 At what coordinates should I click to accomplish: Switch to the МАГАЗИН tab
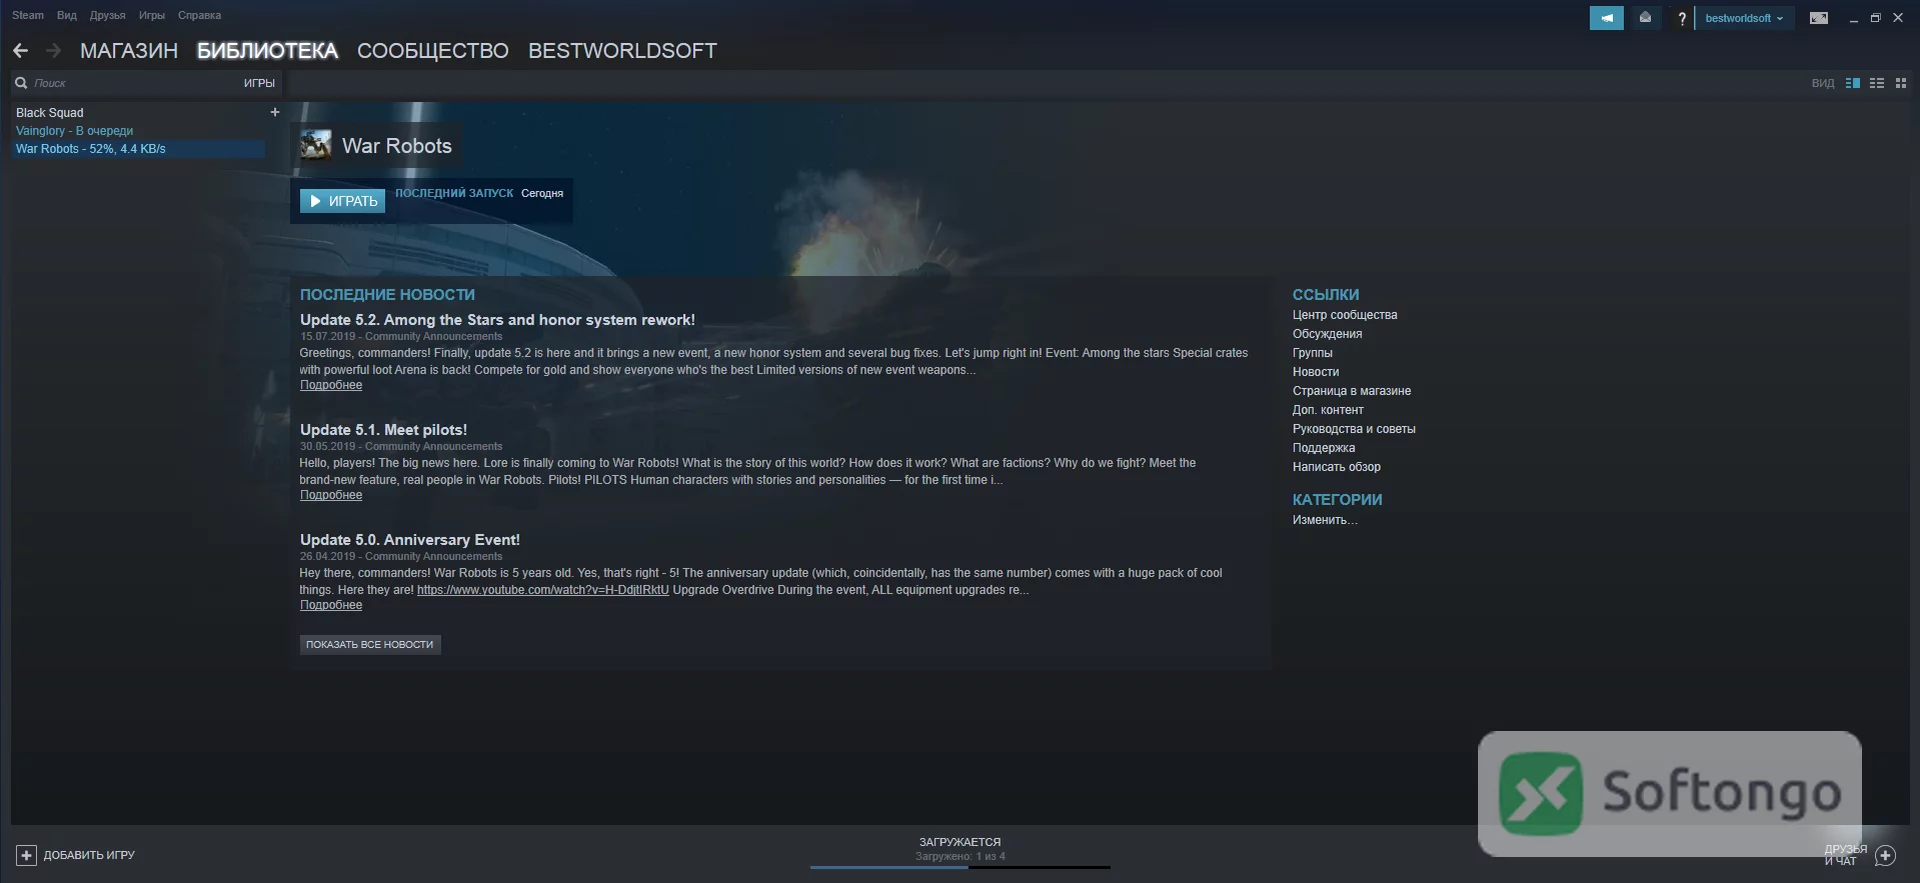129,50
